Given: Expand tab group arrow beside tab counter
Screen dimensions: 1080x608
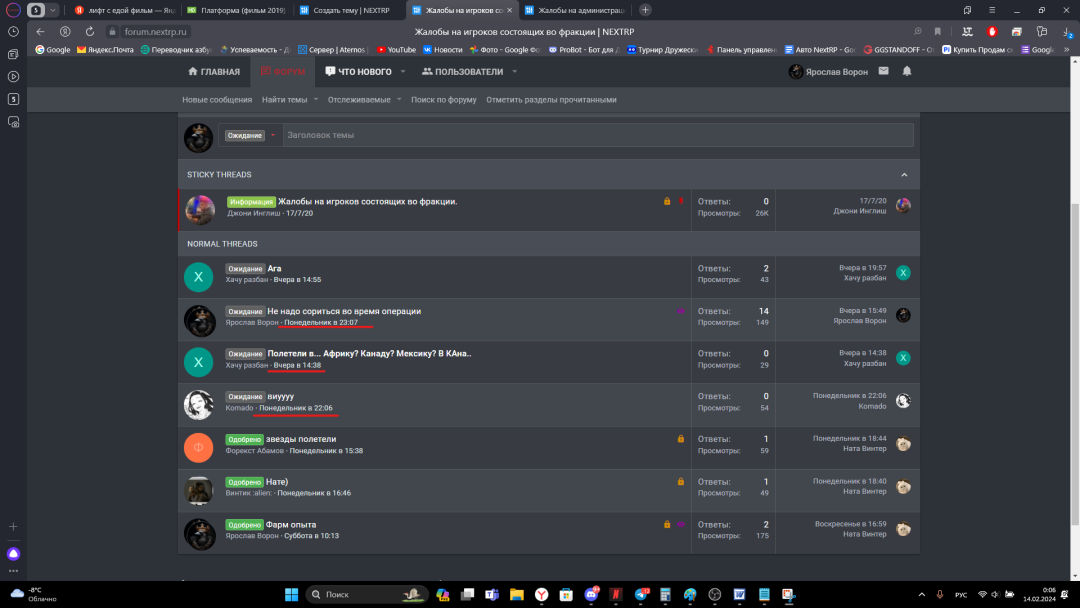Looking at the screenshot, I should [52, 10].
